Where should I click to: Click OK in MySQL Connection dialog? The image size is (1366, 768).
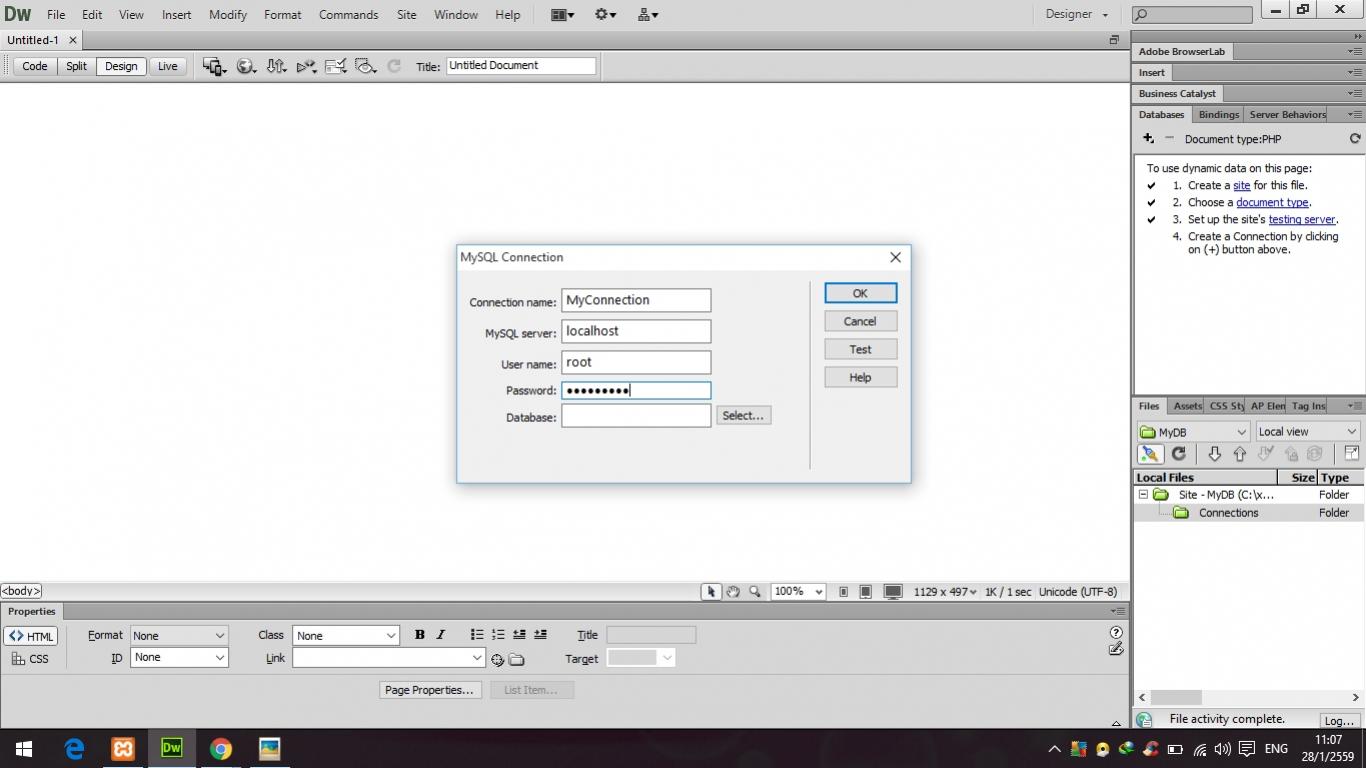coord(860,293)
